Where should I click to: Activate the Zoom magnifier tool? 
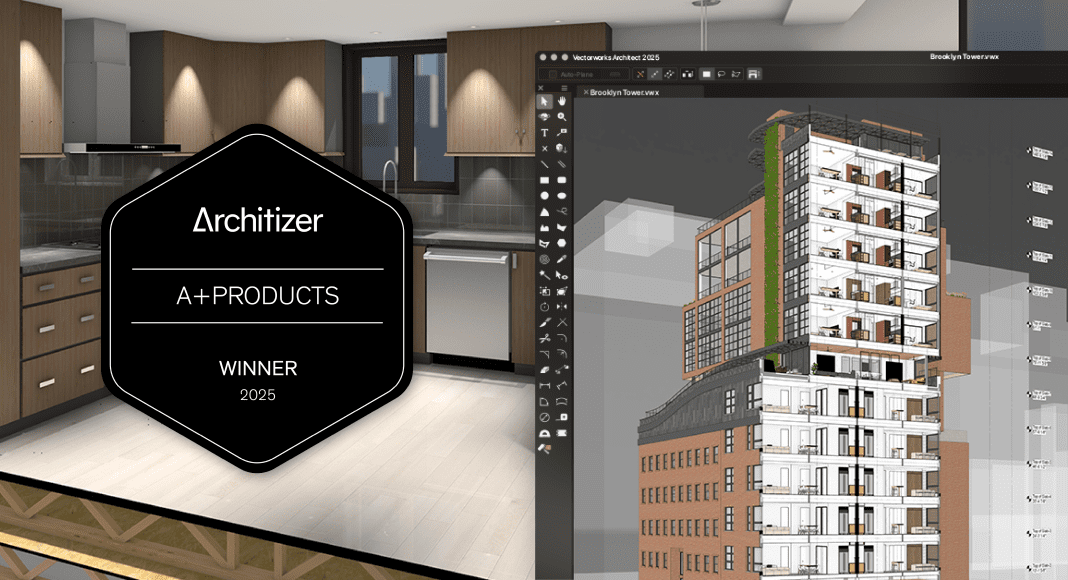[562, 117]
